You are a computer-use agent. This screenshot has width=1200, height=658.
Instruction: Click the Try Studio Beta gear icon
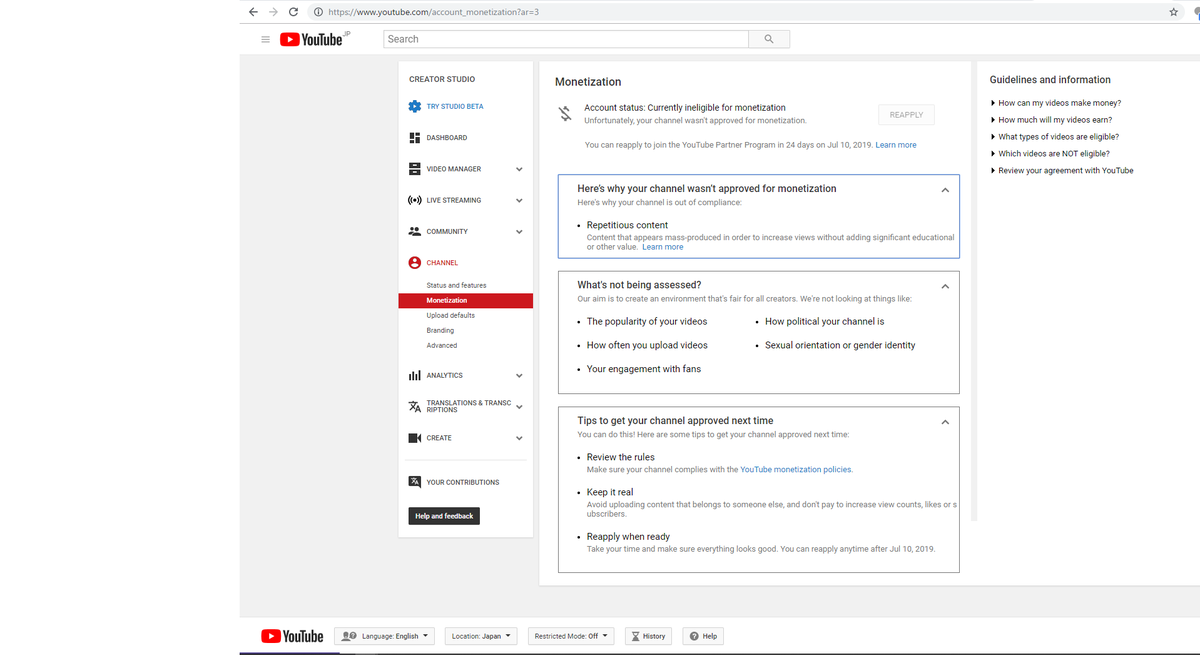point(414,106)
